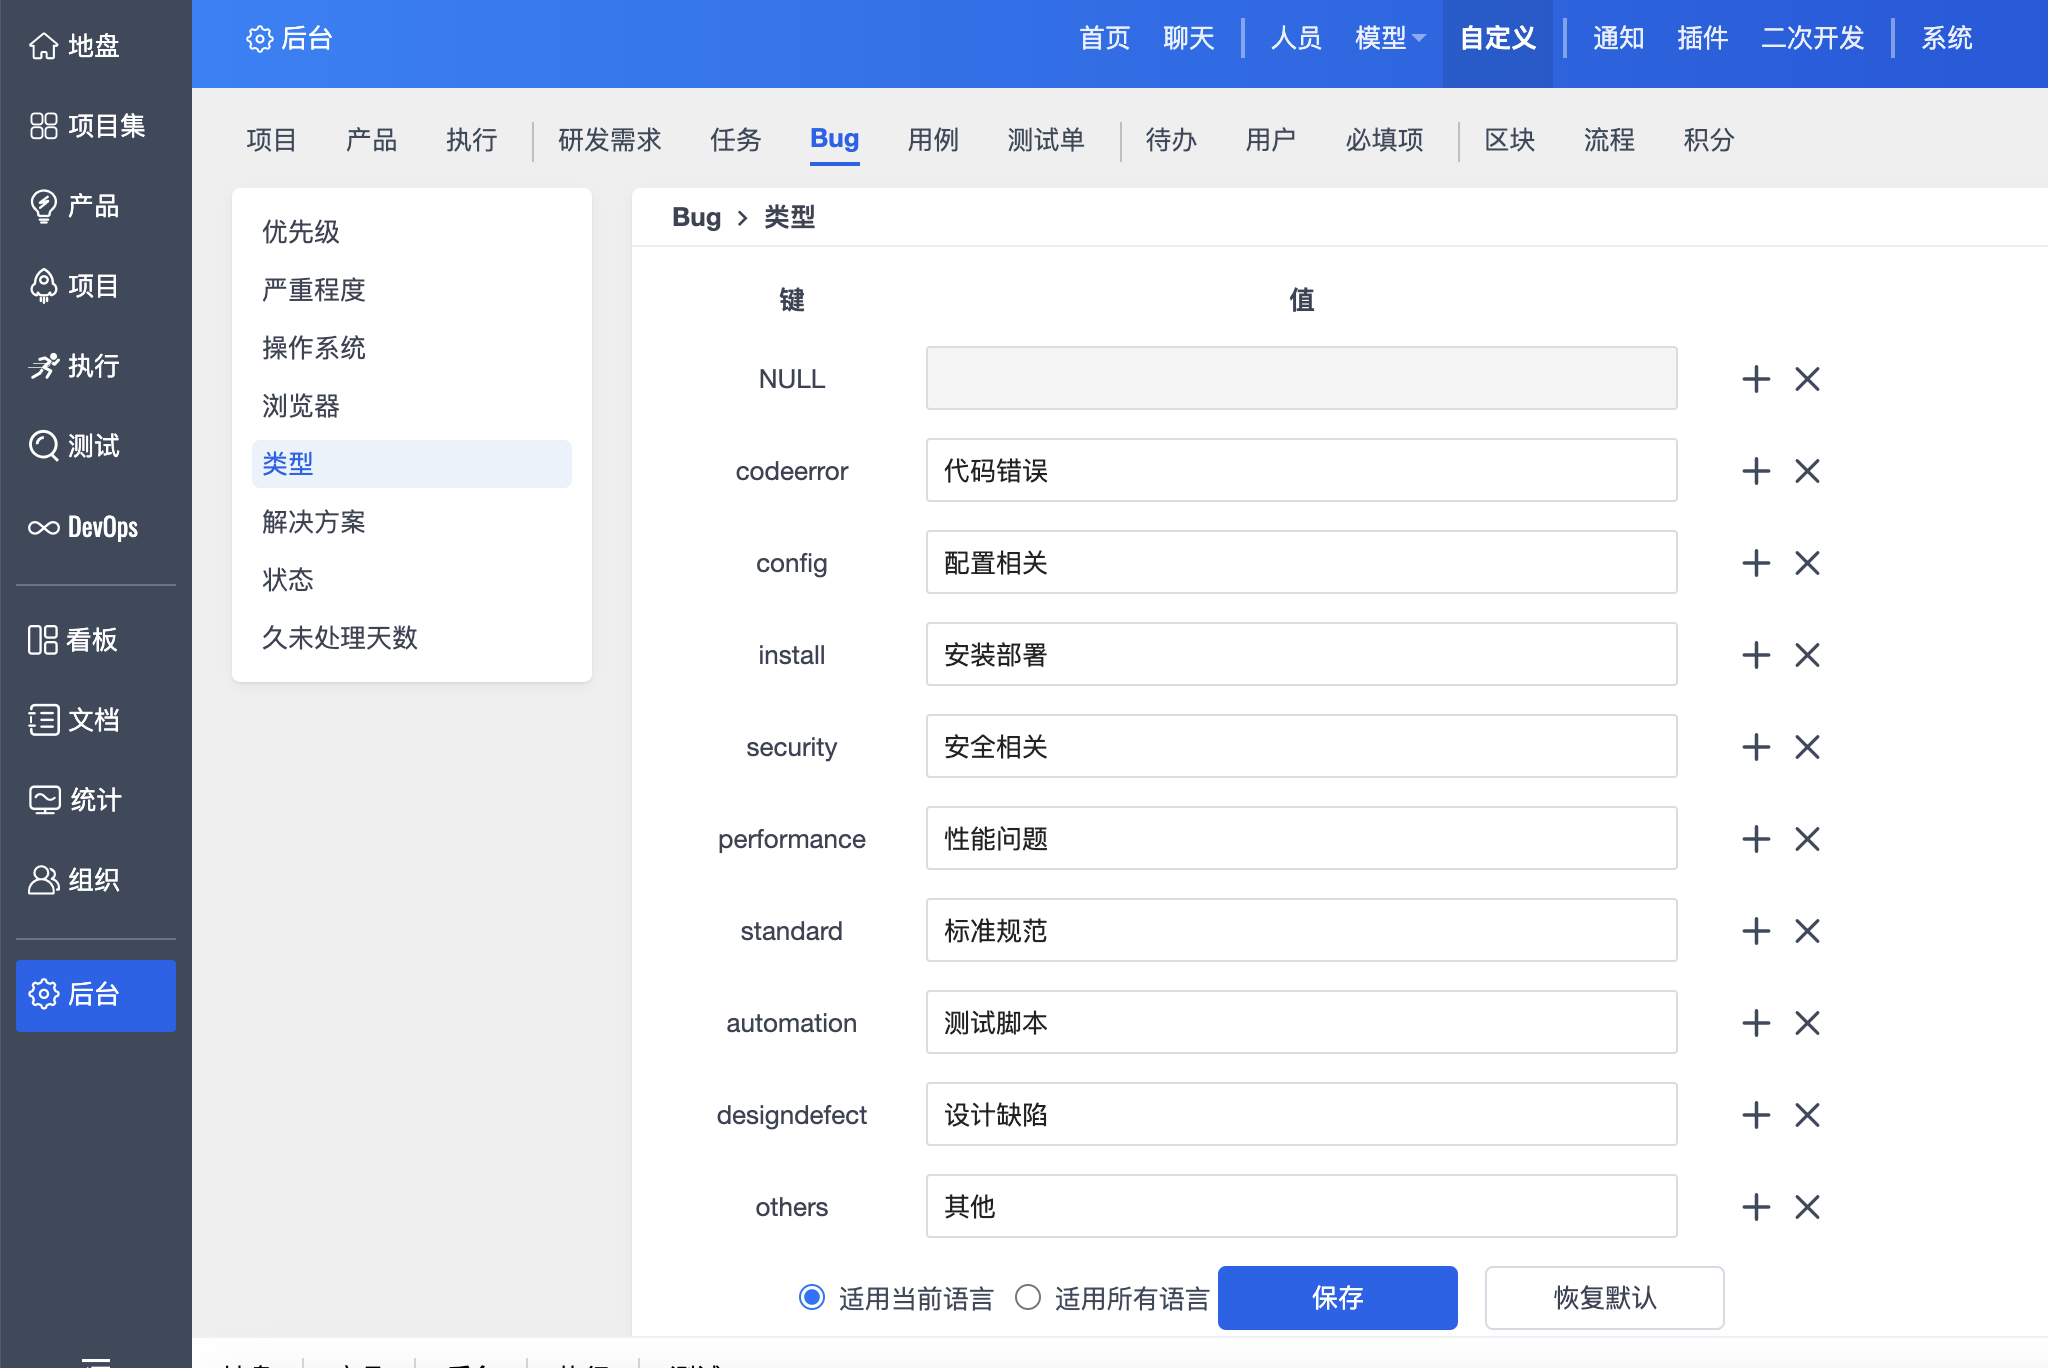Viewport: 2048px width, 1368px height.
Task: Switch to the 流程 sub-tab
Action: 1609,140
